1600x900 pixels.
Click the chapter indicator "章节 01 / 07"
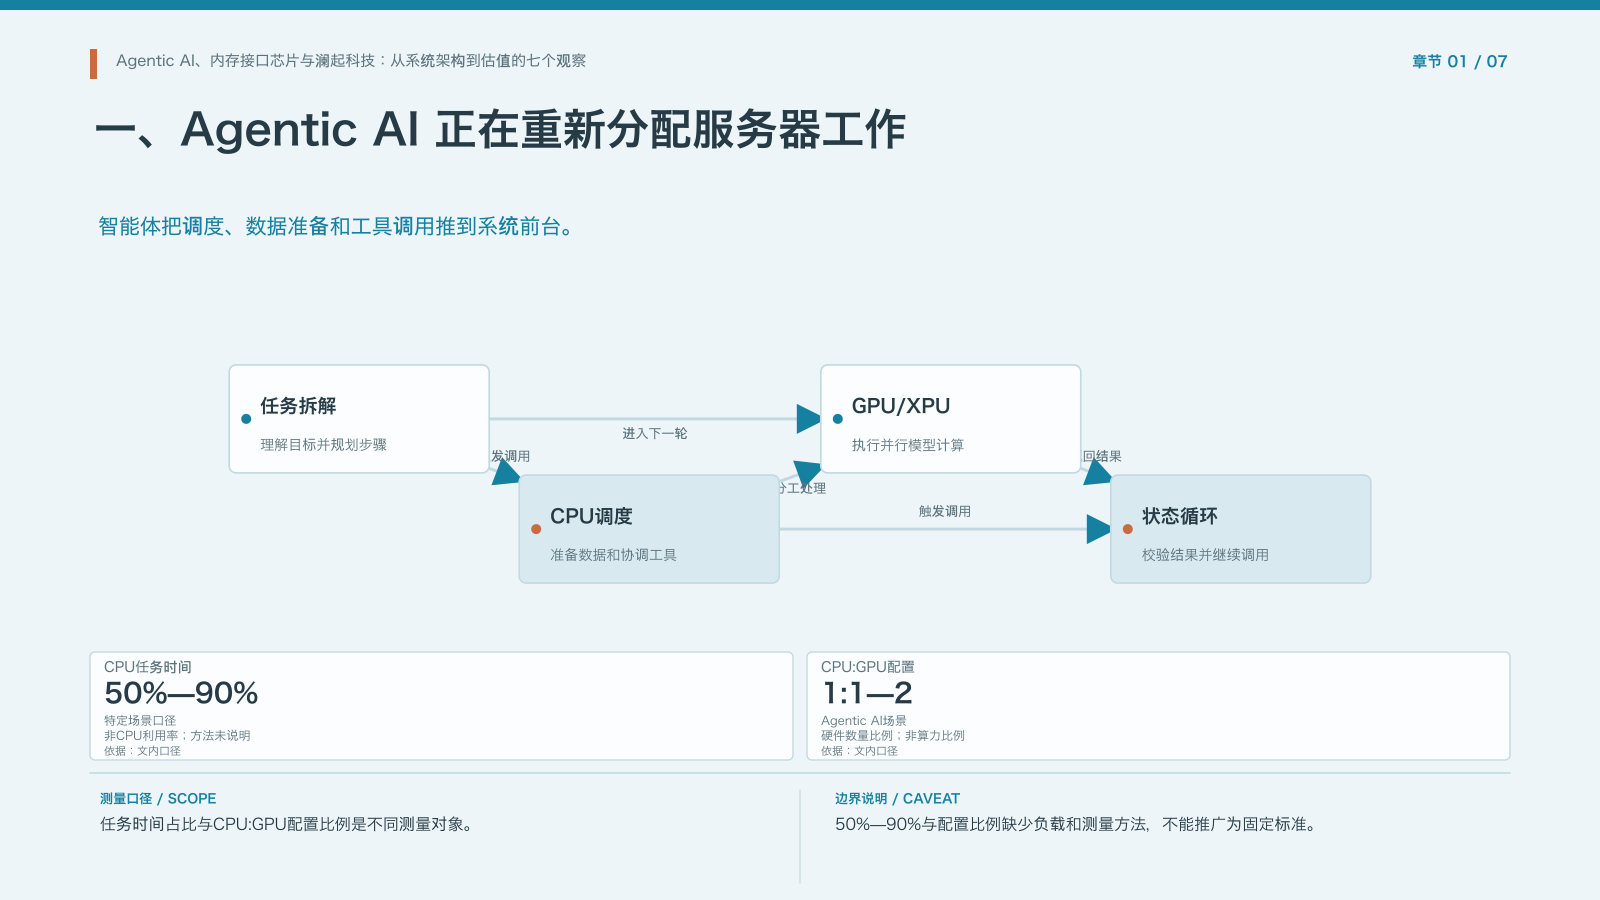pyautogui.click(x=1459, y=61)
